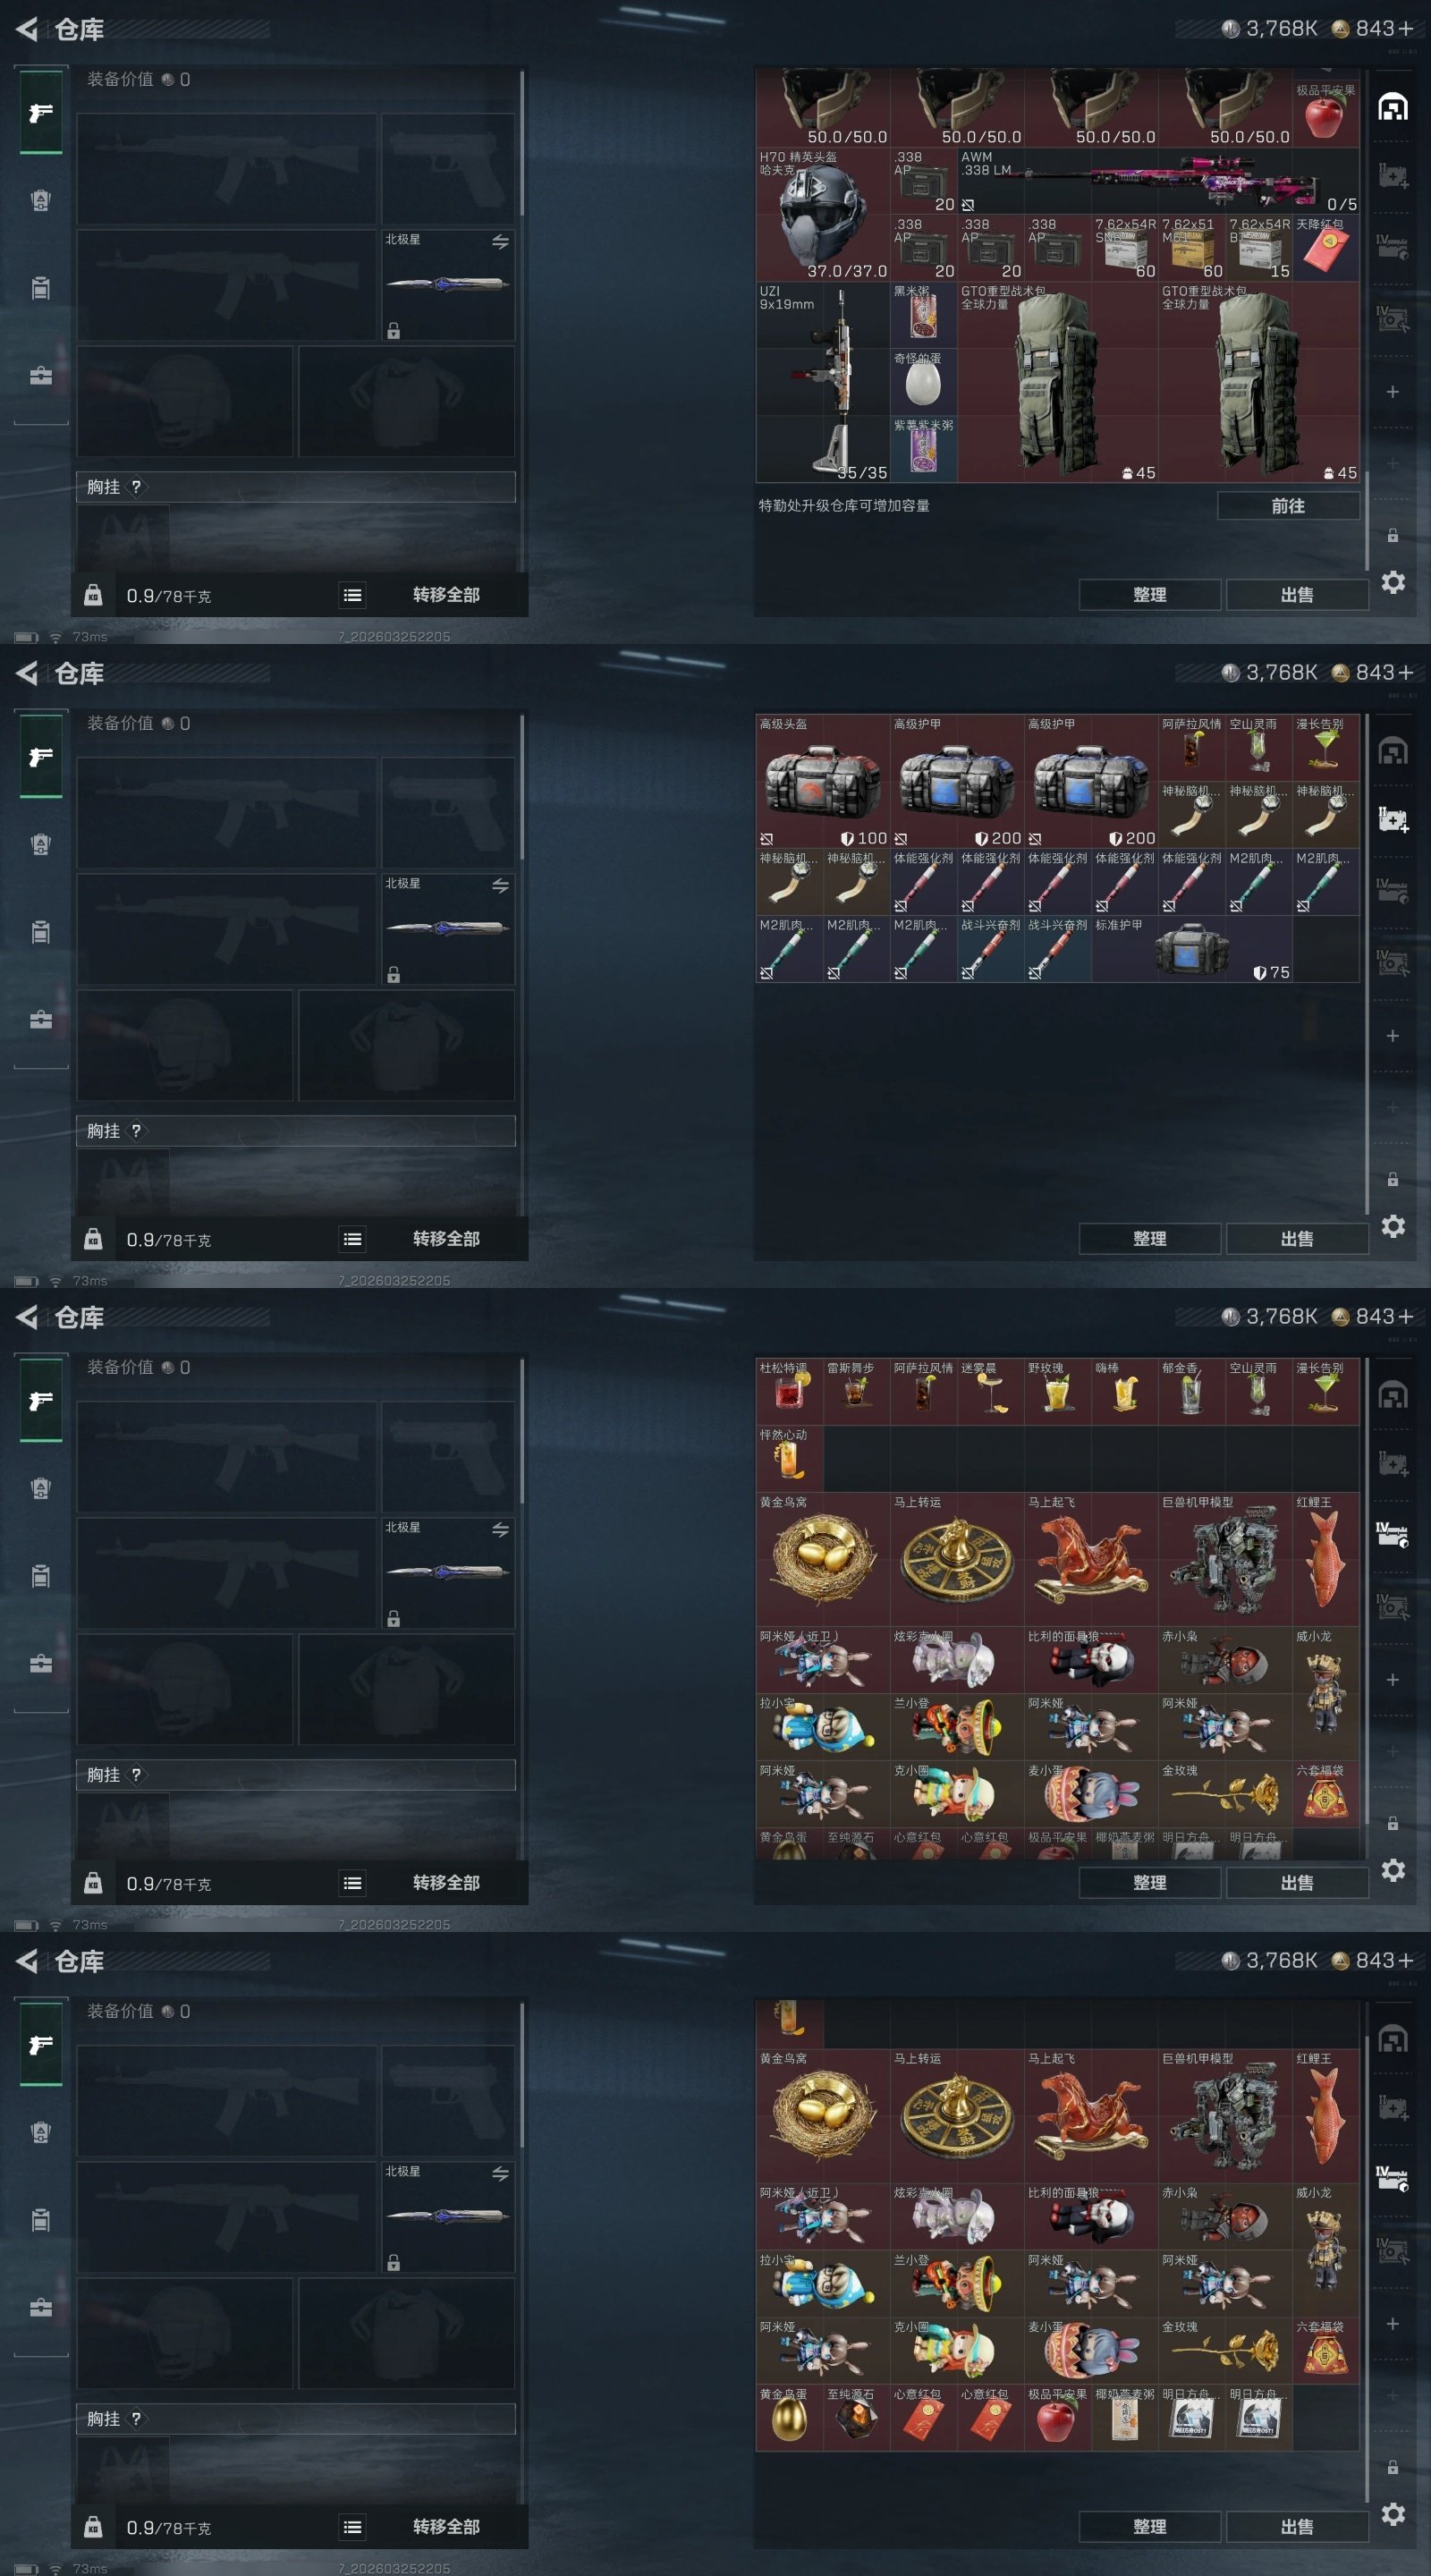Pick the 迷雾晨 cocktail item

[x=990, y=1391]
